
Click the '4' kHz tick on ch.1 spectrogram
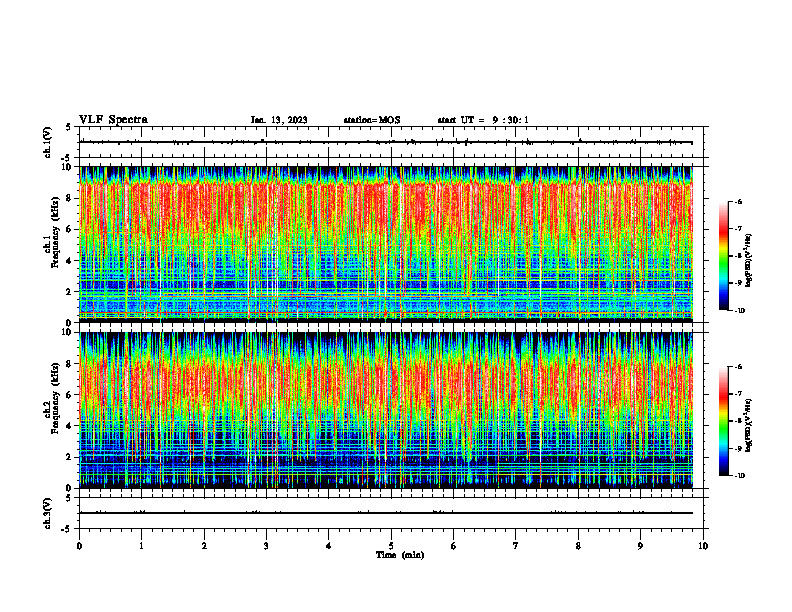(x=70, y=261)
